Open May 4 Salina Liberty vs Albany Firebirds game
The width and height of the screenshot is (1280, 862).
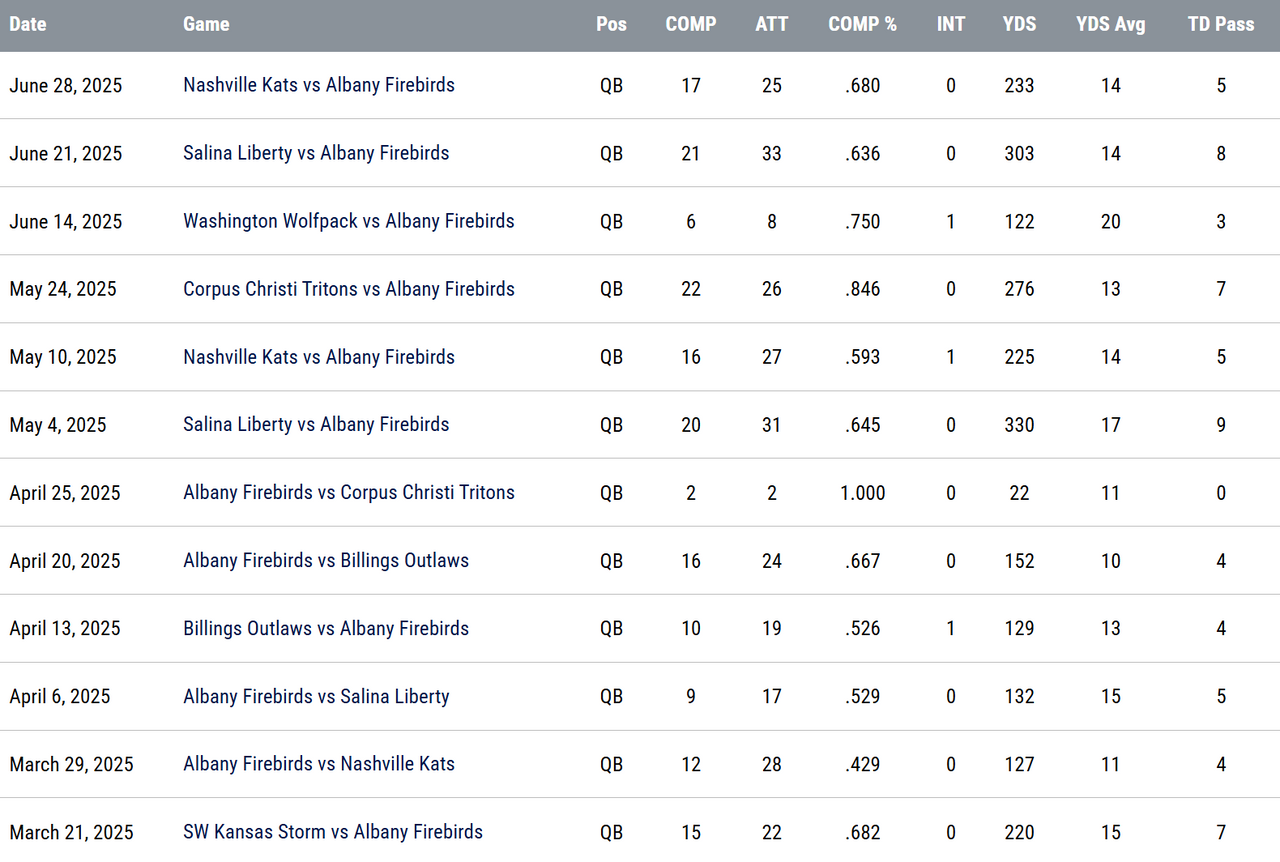coord(316,425)
